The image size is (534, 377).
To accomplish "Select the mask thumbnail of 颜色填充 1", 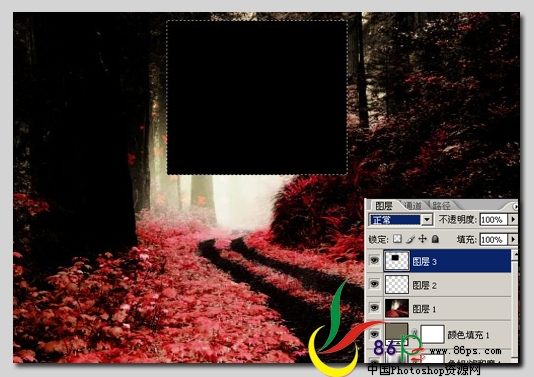I will tap(433, 334).
